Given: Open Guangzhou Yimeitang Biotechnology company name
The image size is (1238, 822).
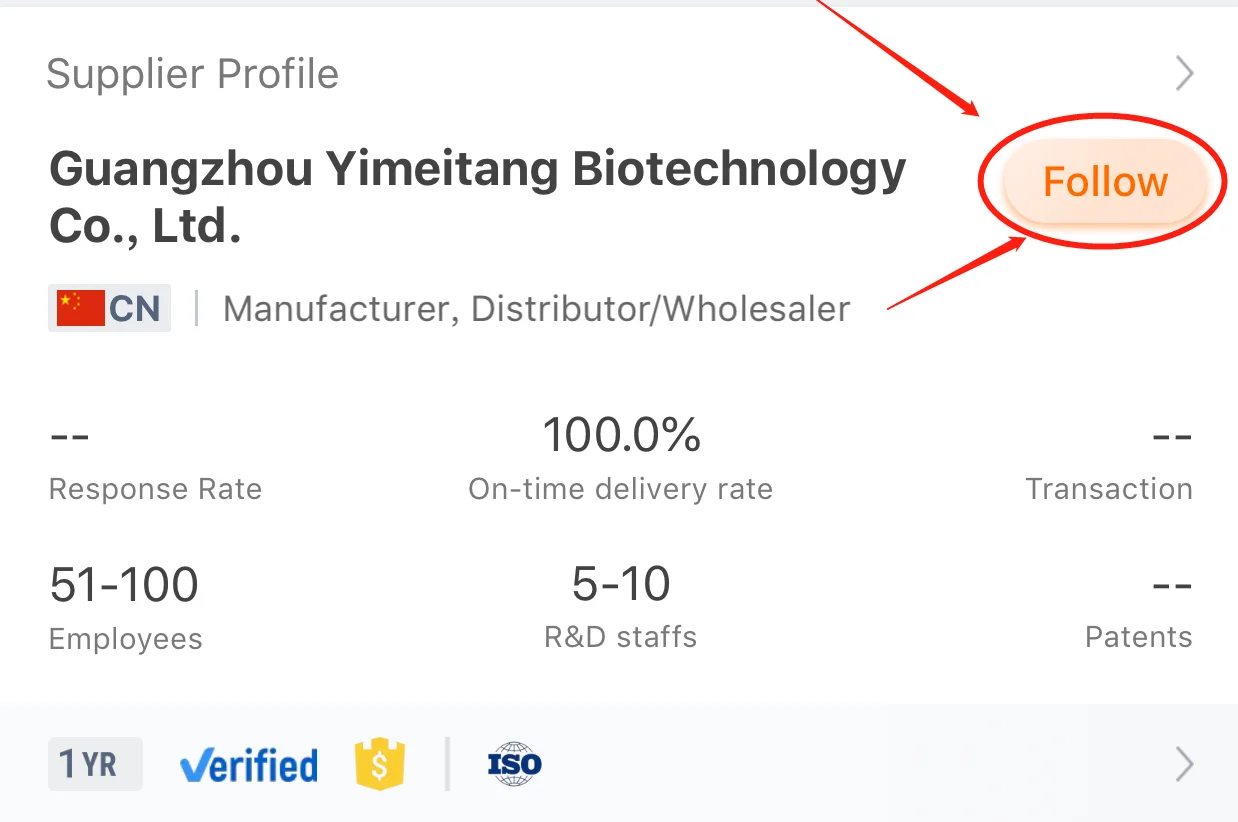Looking at the screenshot, I should click(x=477, y=198).
